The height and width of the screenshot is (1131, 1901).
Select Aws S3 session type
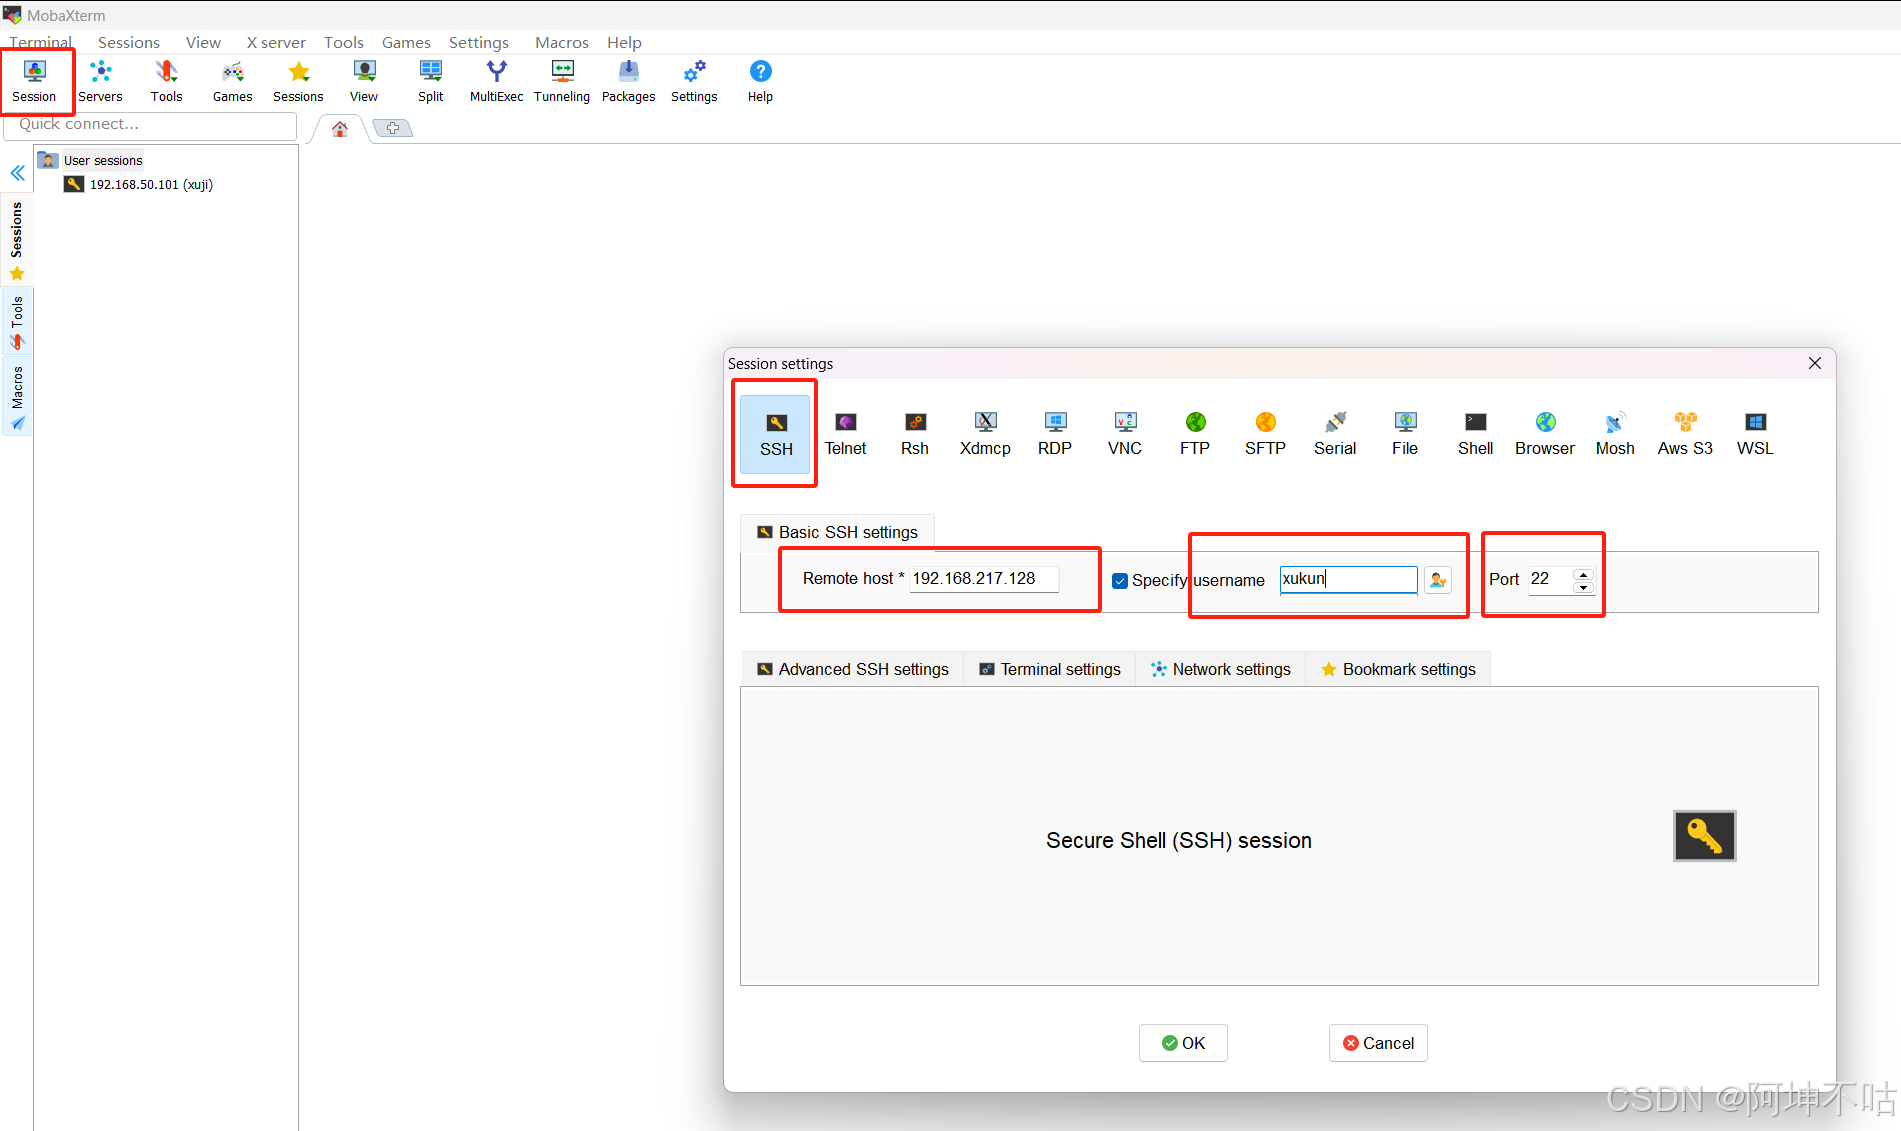tap(1685, 434)
